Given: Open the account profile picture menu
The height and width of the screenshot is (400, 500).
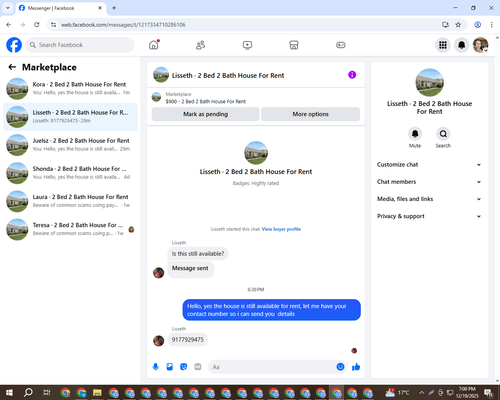Looking at the screenshot, I should [x=480, y=45].
